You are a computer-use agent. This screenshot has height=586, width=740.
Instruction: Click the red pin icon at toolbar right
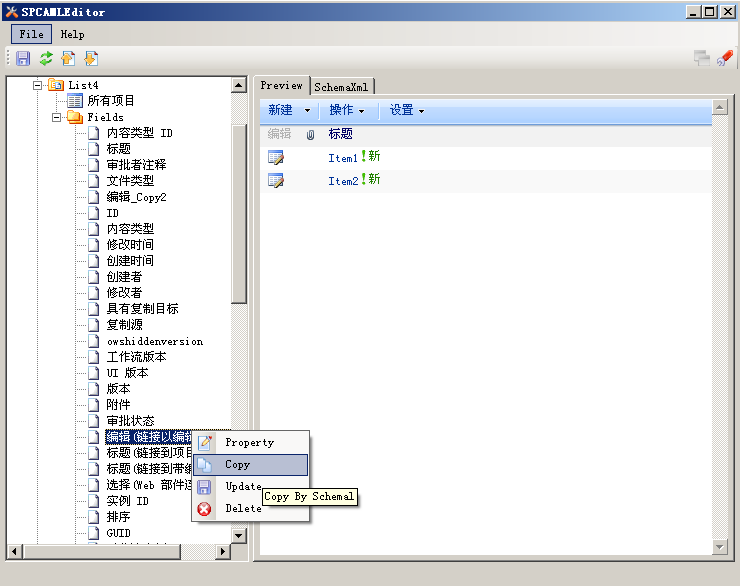pos(725,58)
